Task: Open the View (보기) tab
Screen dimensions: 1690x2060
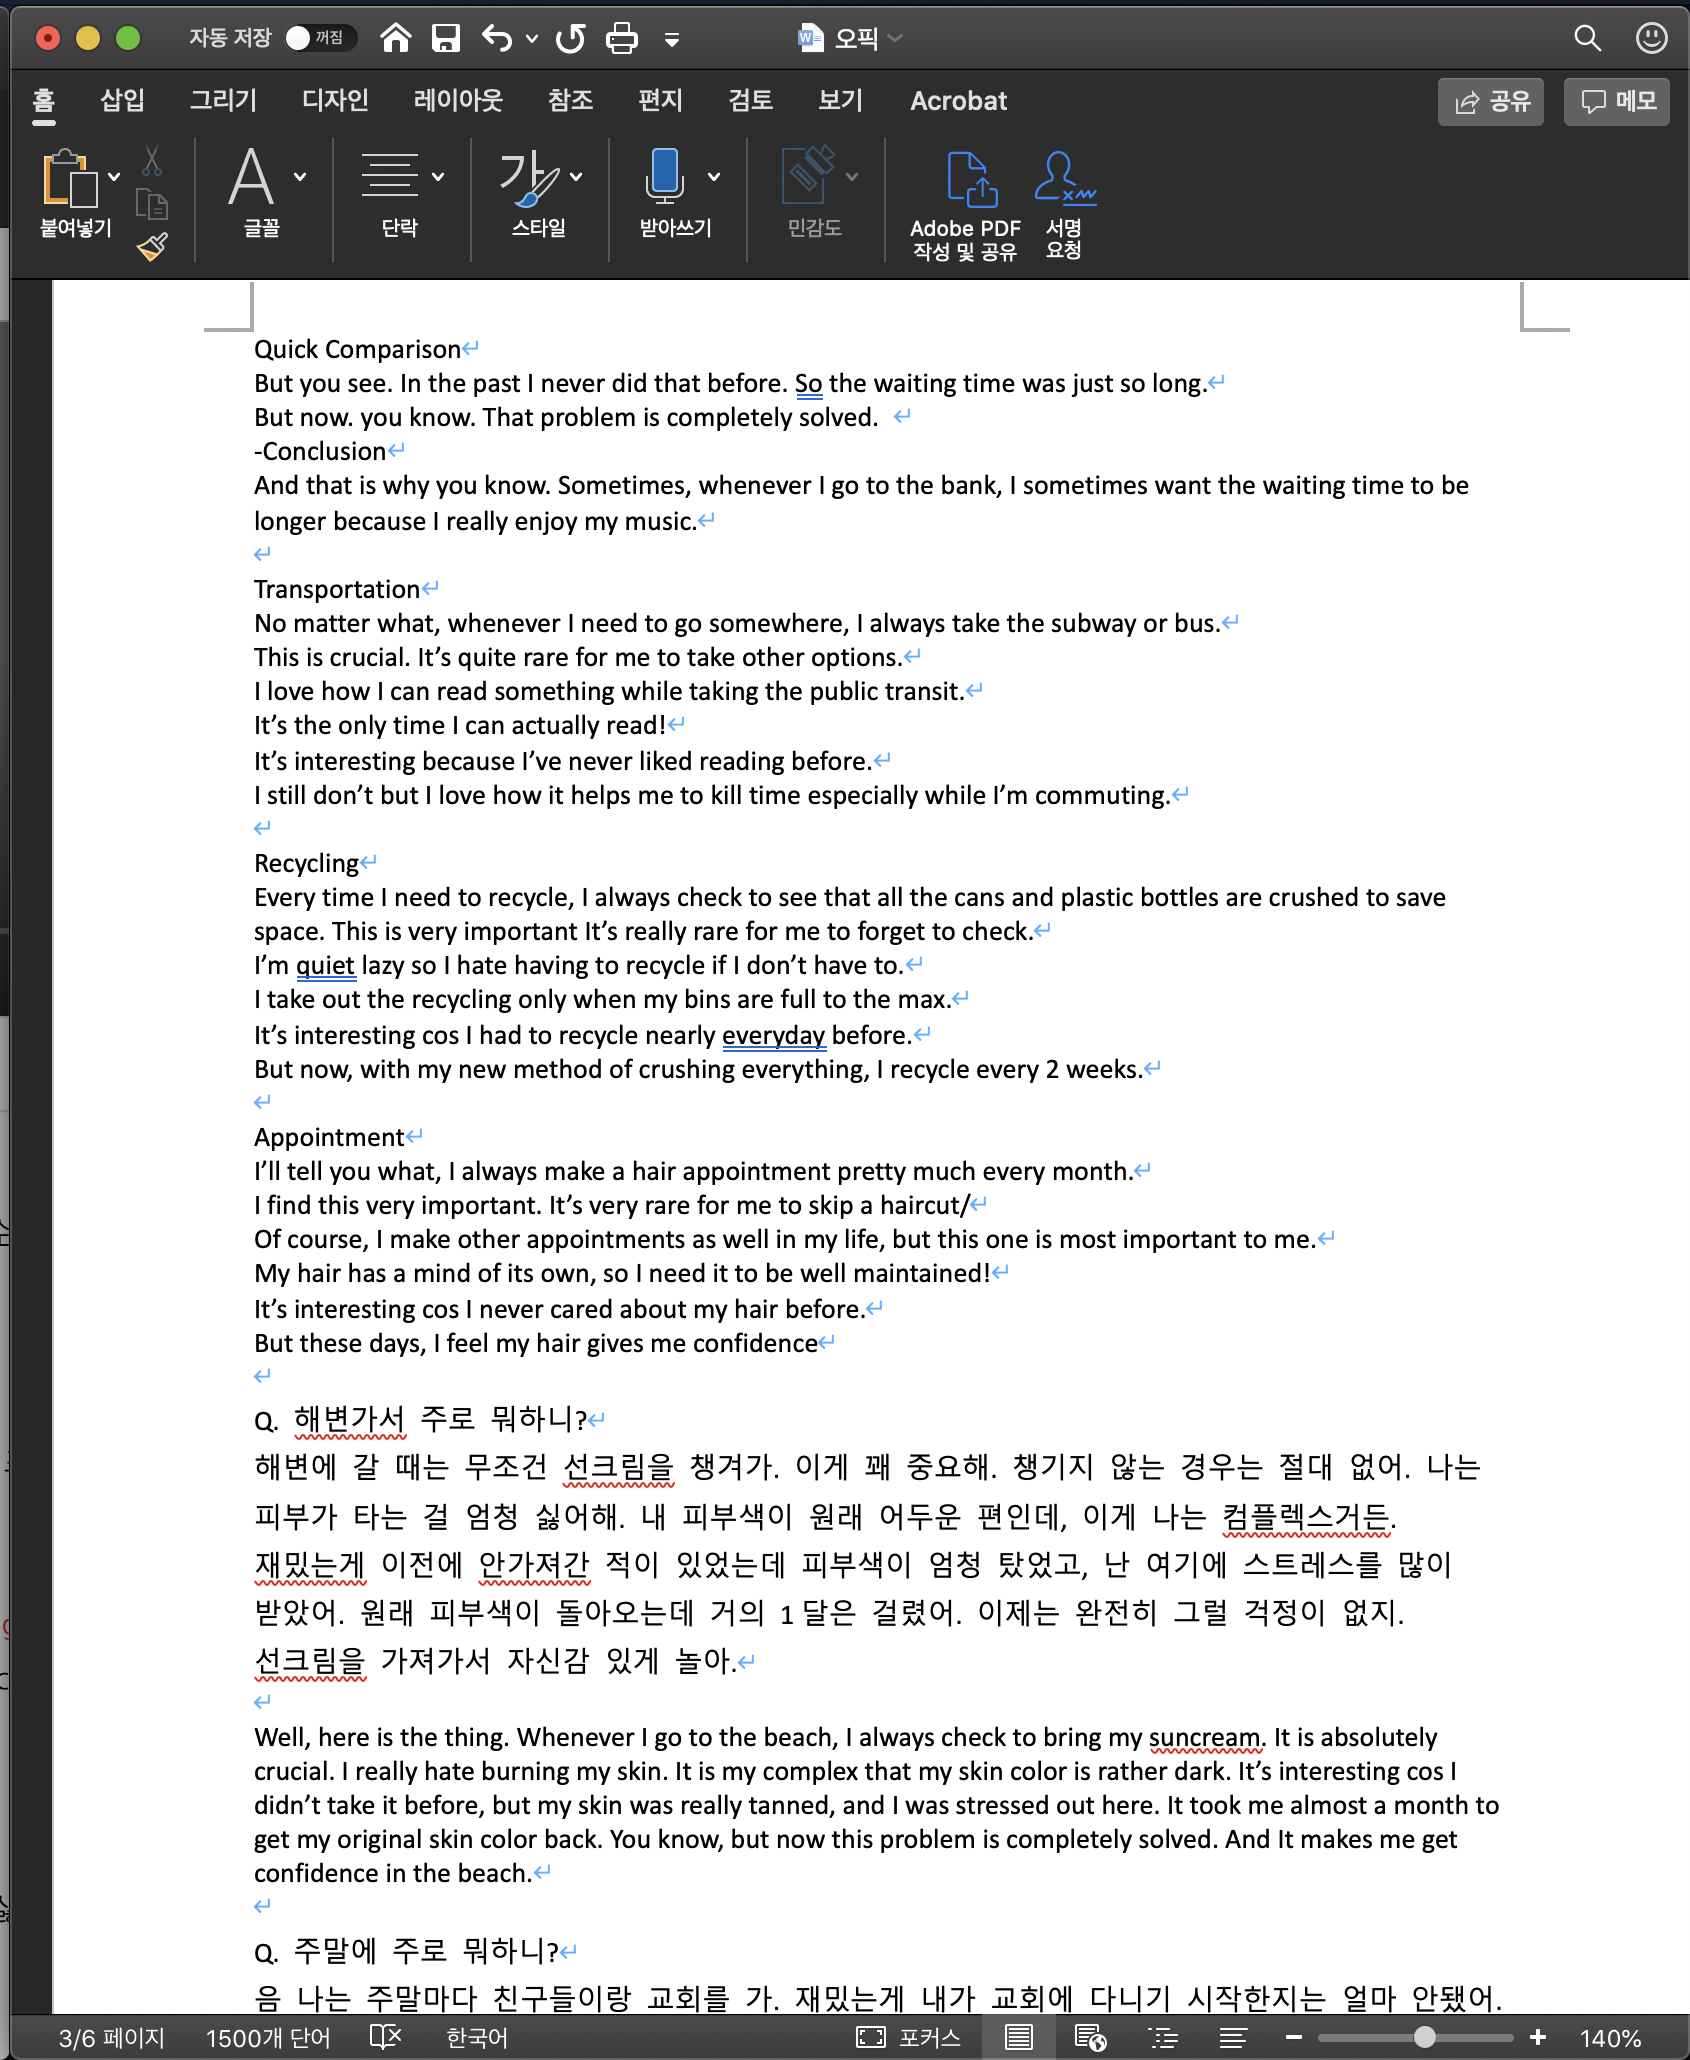Action: point(840,100)
